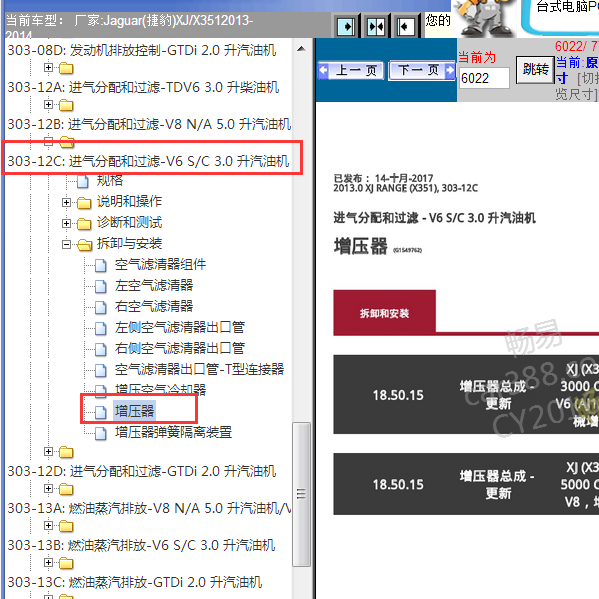Expand folder below 增压器弹簧隔离装置 item
599x599 pixels.
point(48,452)
